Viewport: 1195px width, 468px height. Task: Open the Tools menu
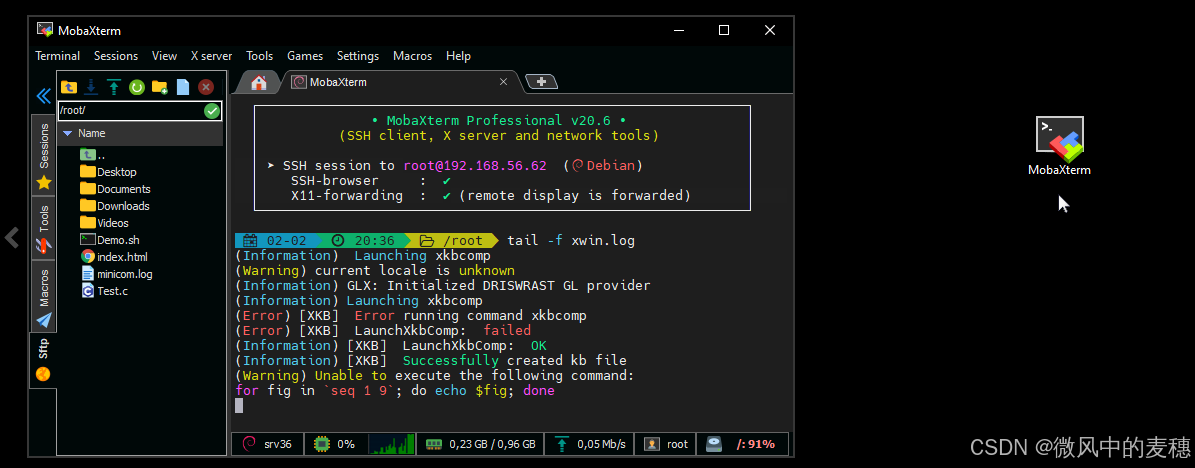coord(259,56)
